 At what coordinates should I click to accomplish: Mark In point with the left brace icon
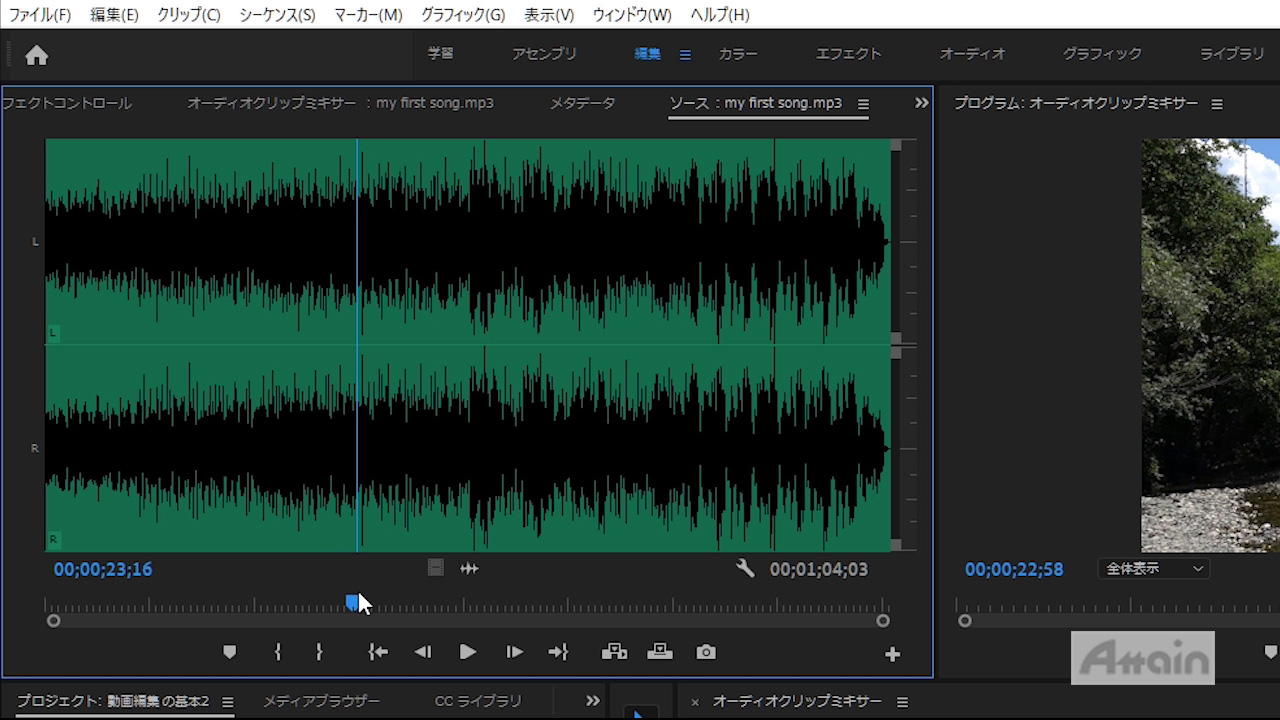tap(278, 652)
